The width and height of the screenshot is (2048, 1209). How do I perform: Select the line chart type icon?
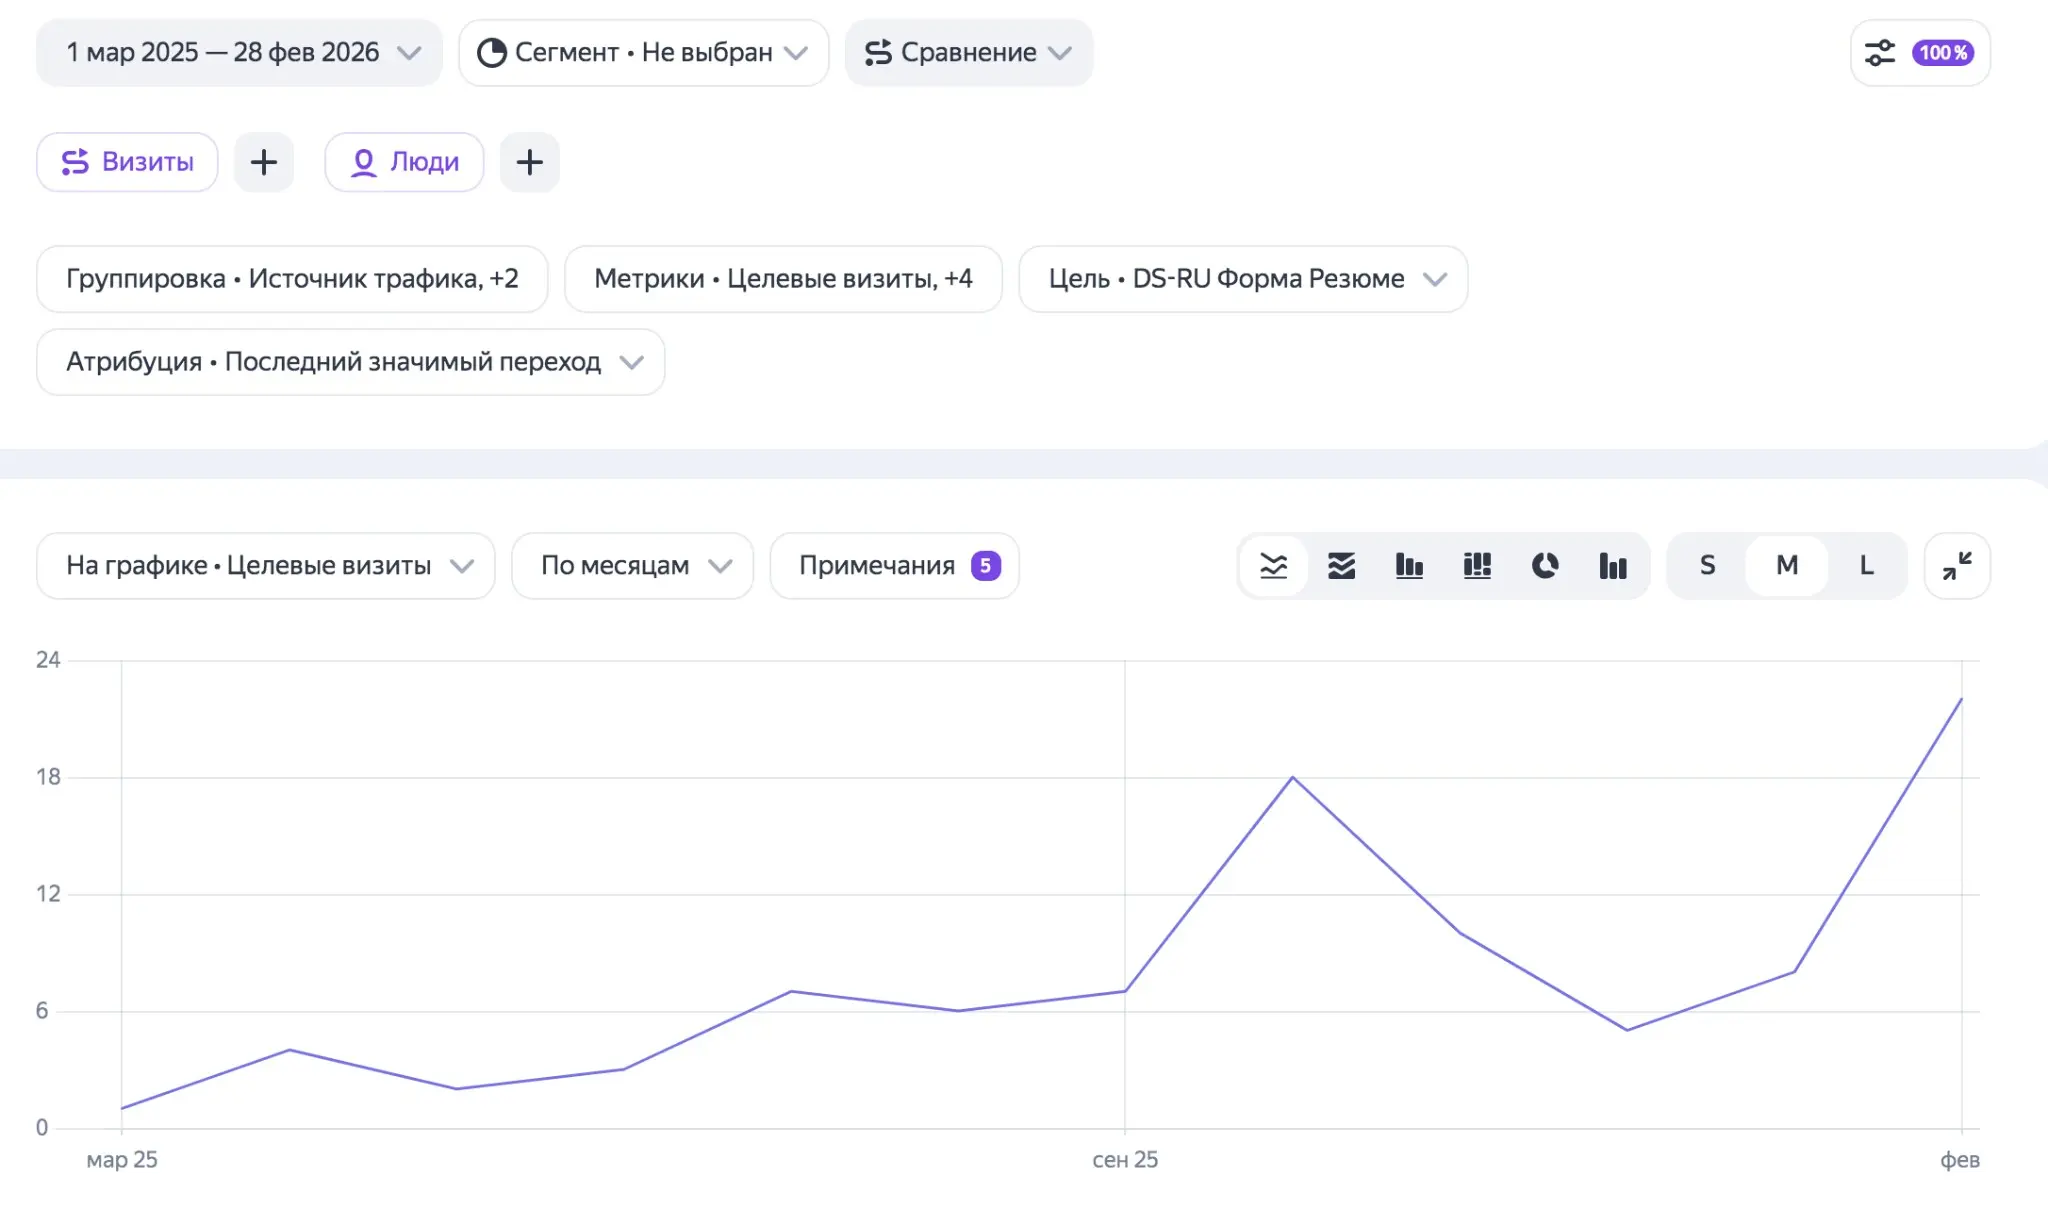pos(1274,566)
